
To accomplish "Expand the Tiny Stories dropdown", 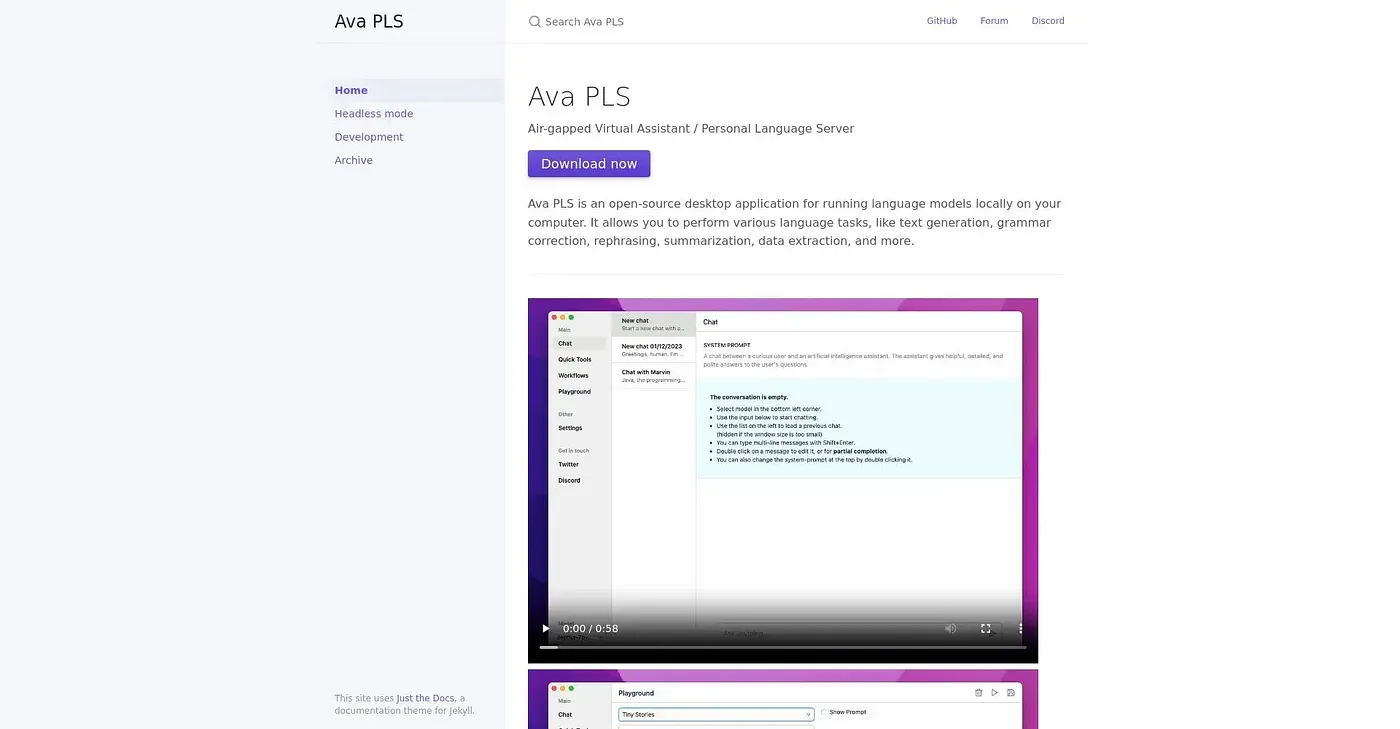I will pyautogui.click(x=716, y=714).
